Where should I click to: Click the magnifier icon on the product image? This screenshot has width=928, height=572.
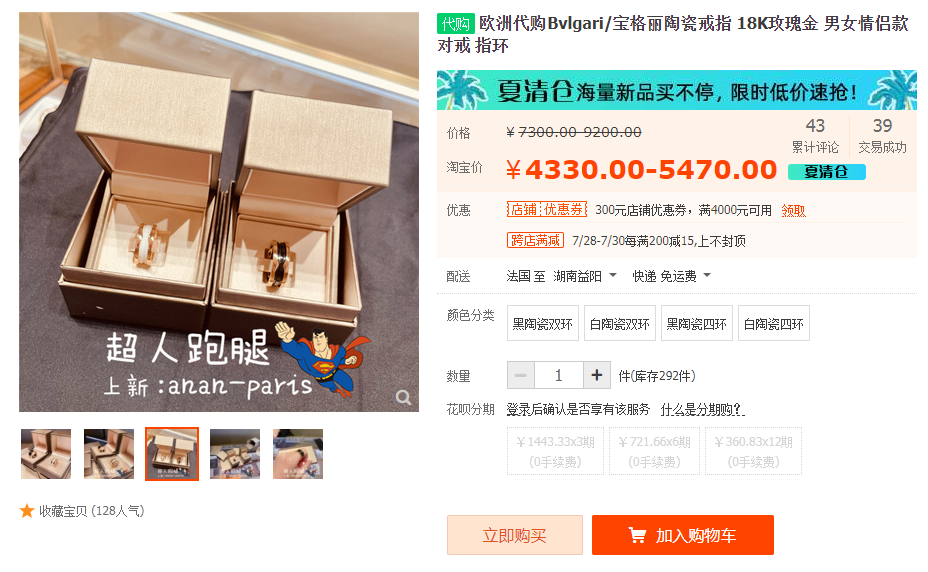[x=403, y=397]
